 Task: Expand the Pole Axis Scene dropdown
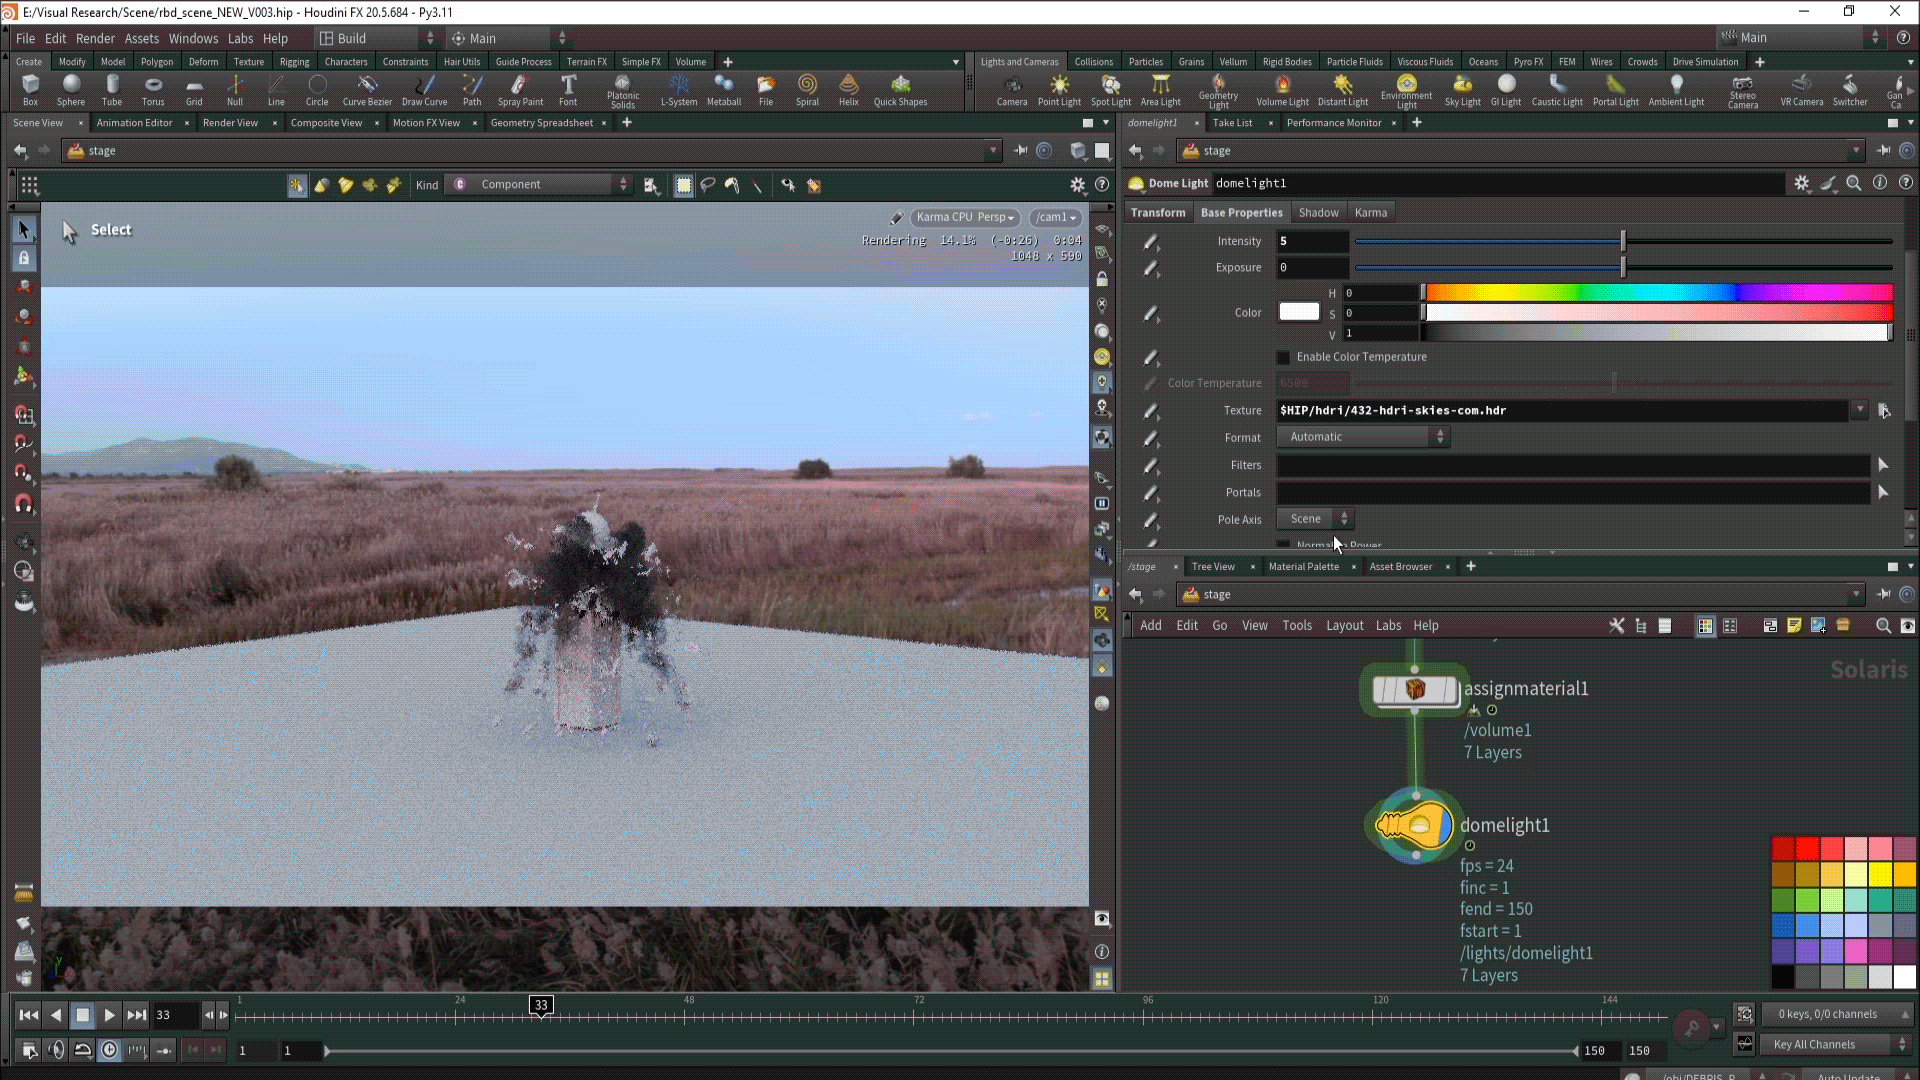(x=1315, y=519)
